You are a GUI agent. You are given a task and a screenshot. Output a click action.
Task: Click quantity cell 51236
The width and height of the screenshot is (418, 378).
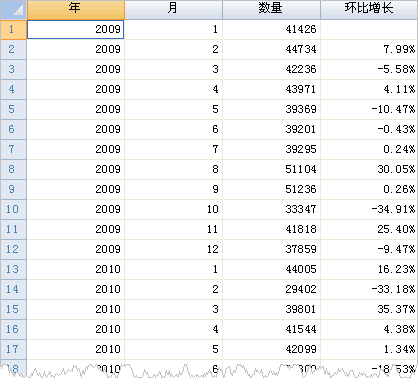pos(271,190)
